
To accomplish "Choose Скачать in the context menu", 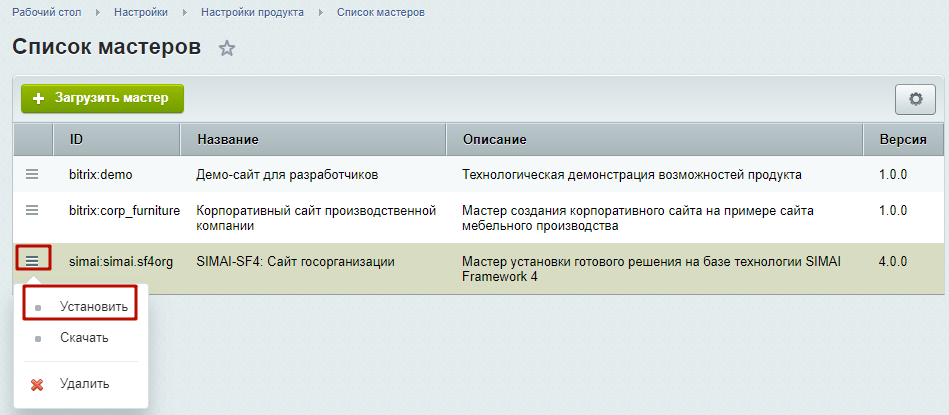I will tap(84, 338).
